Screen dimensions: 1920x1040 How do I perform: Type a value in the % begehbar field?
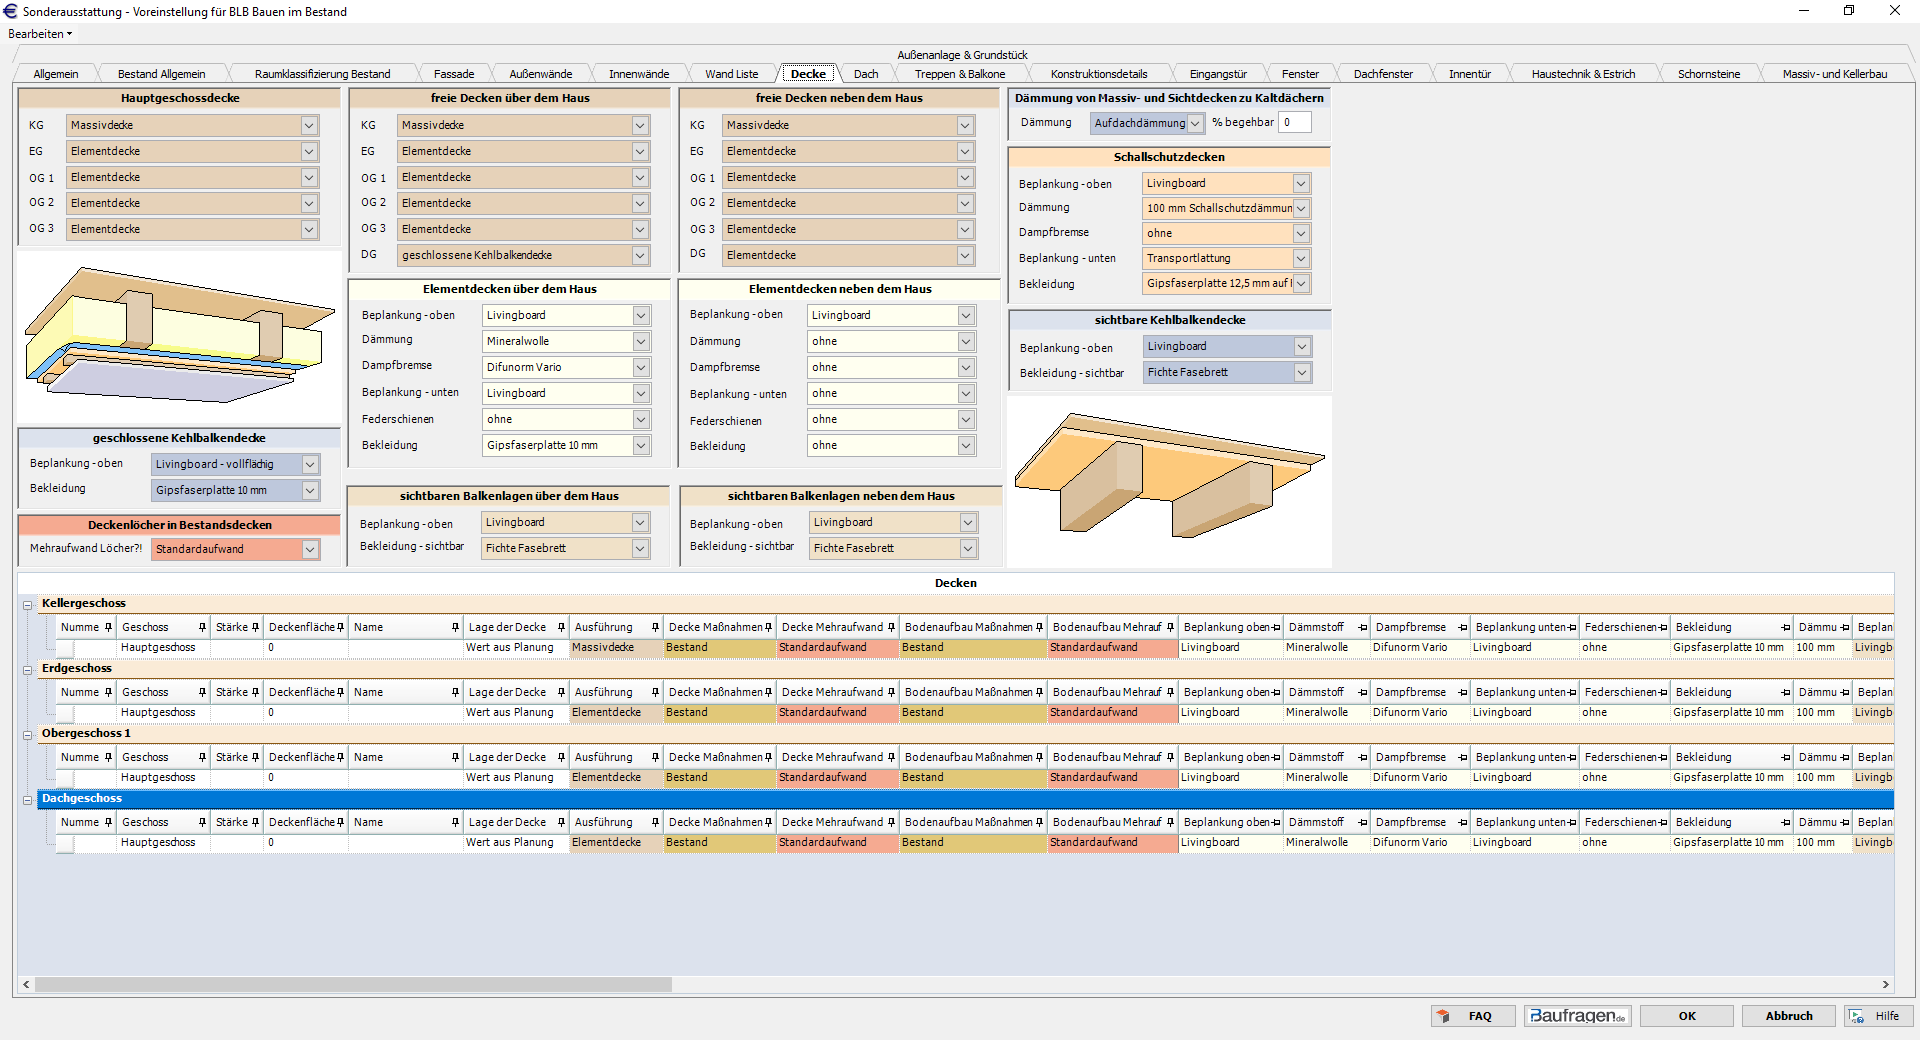[x=1295, y=121]
